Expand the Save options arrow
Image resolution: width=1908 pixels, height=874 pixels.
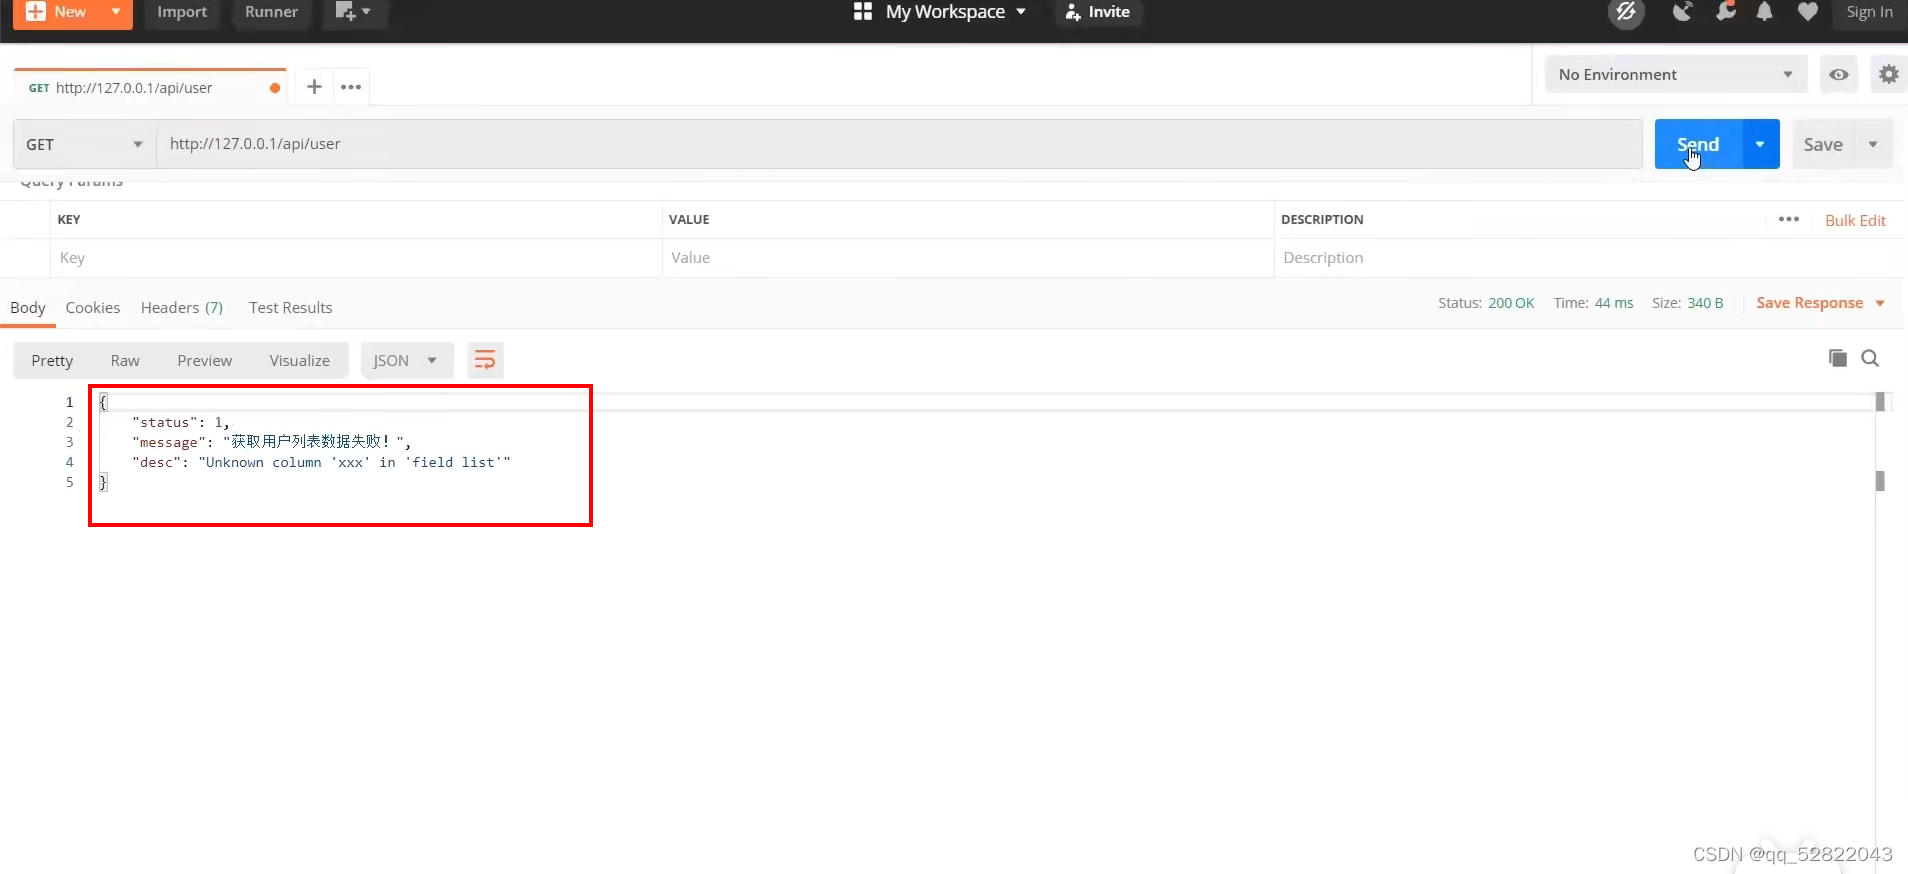1873,145
